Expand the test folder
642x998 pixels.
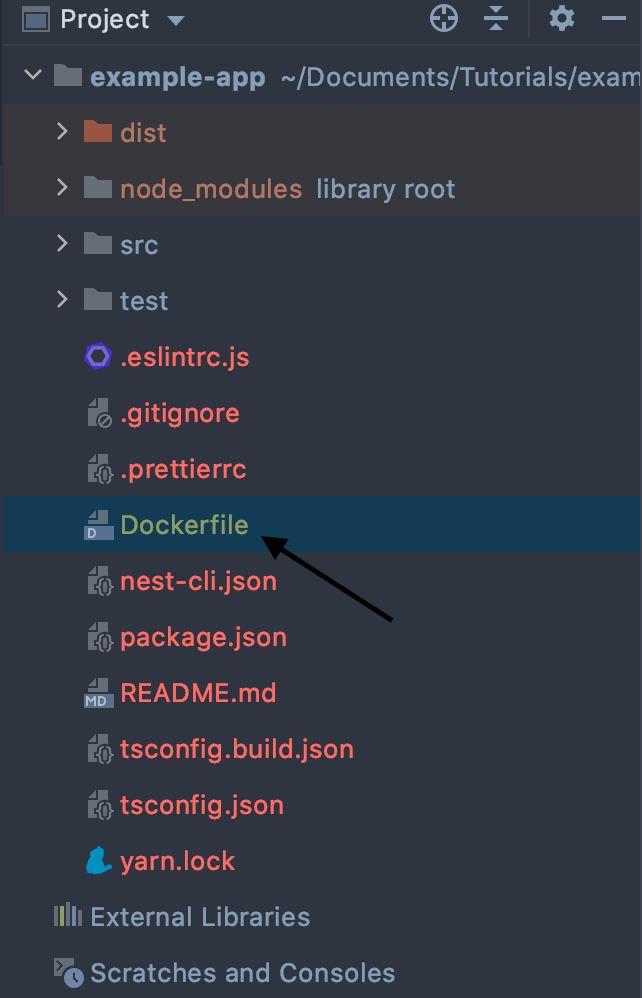pos(62,300)
